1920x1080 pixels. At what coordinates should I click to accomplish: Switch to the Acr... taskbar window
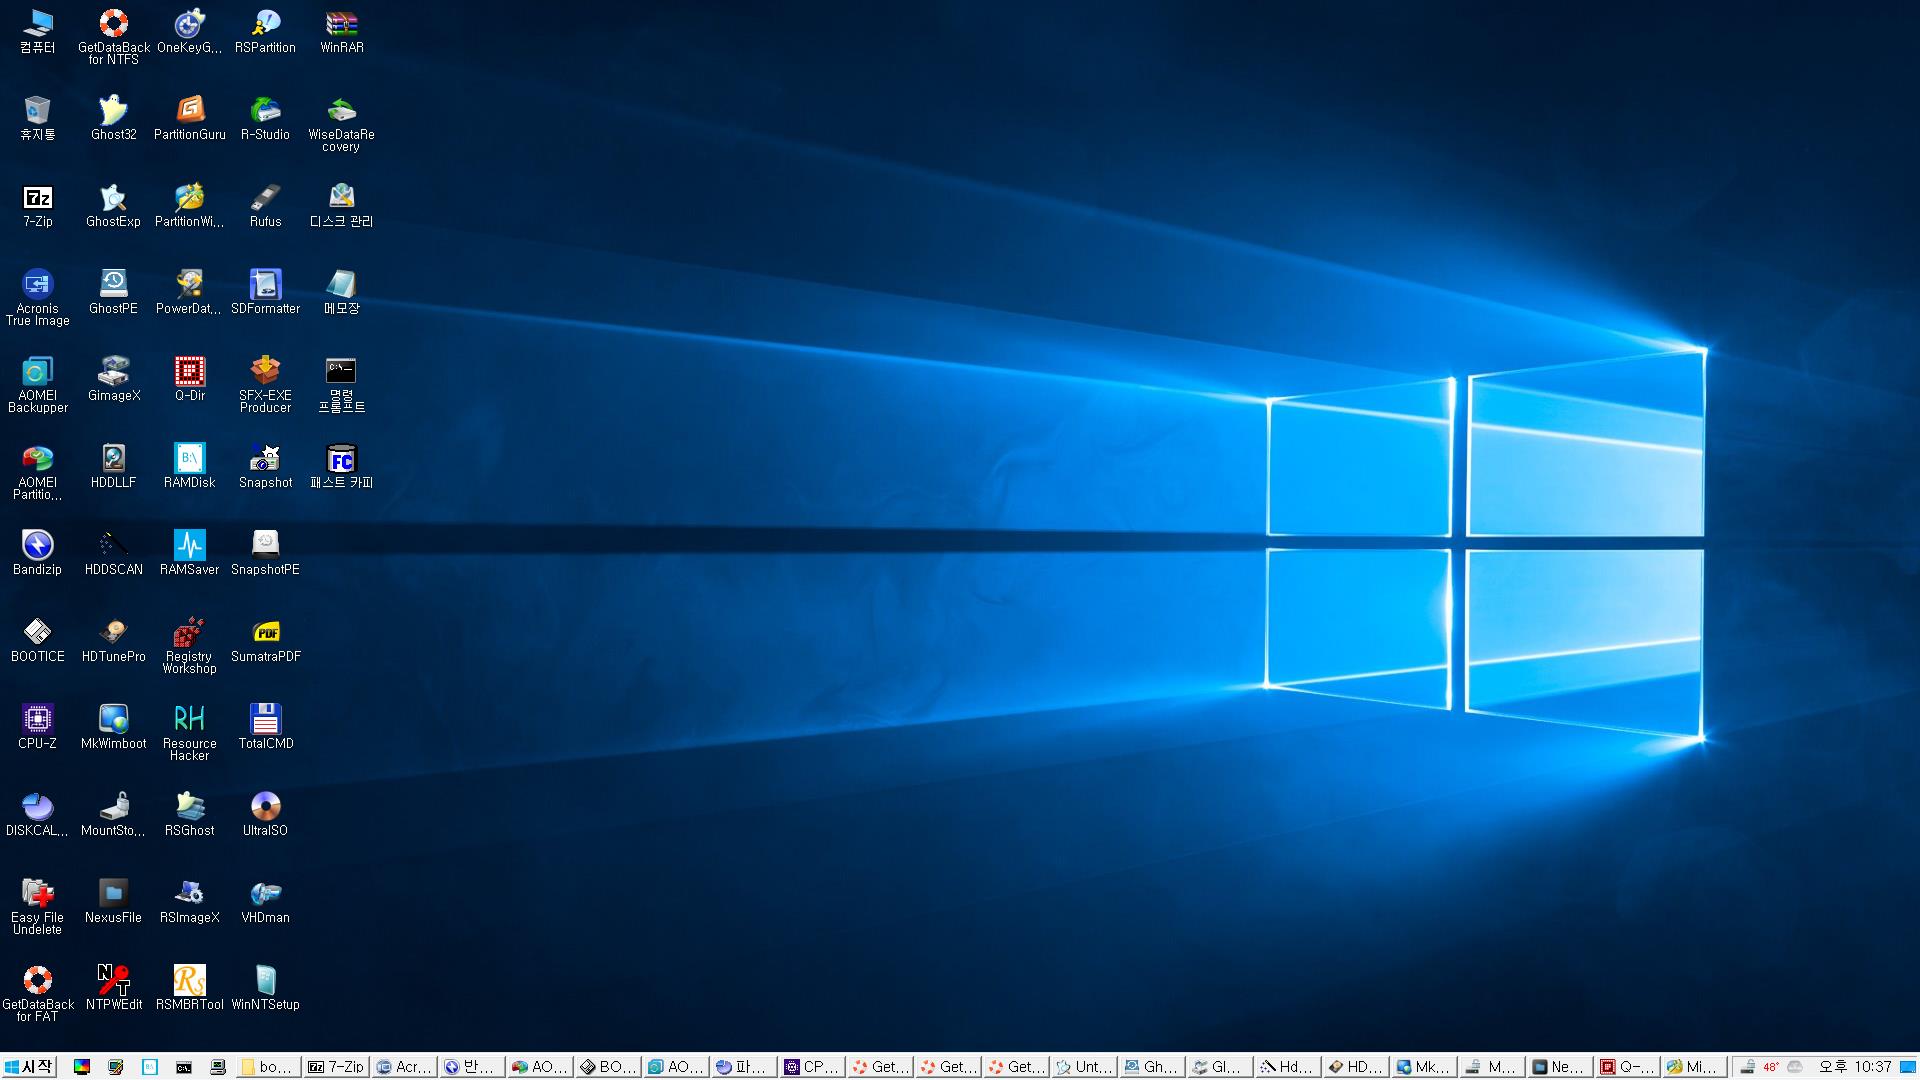click(405, 1067)
